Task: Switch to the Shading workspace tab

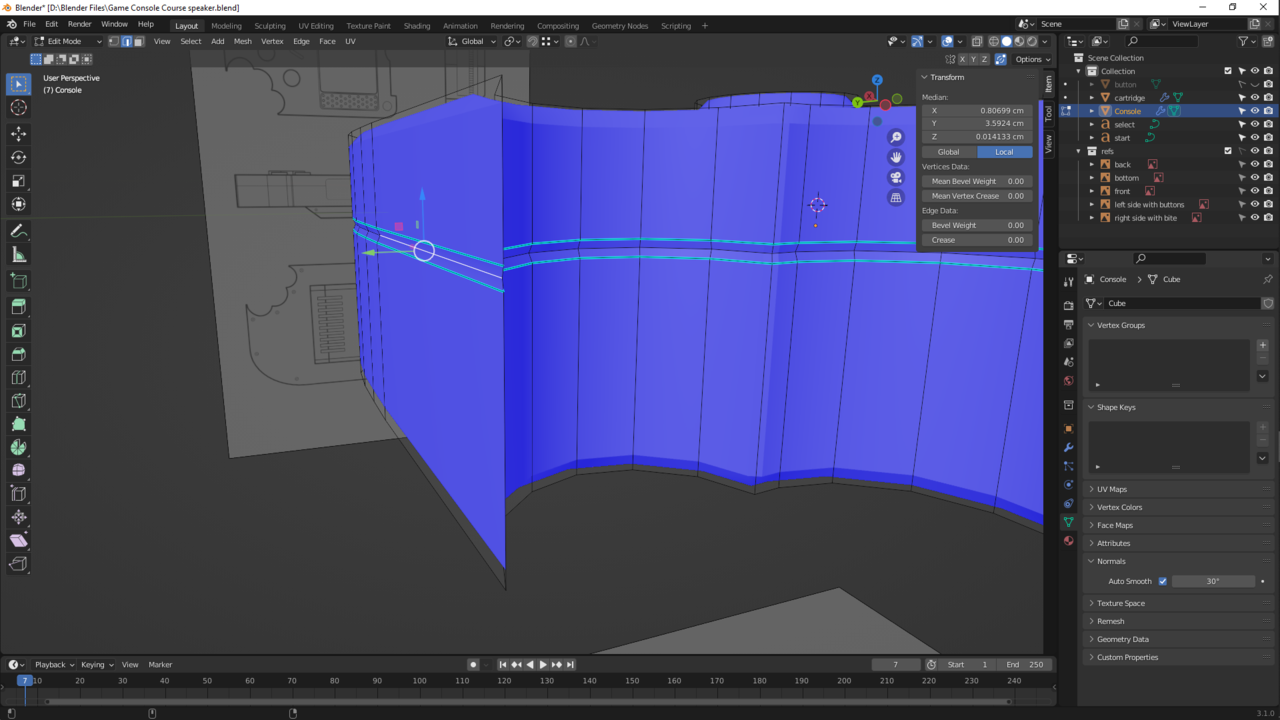Action: (x=417, y=25)
